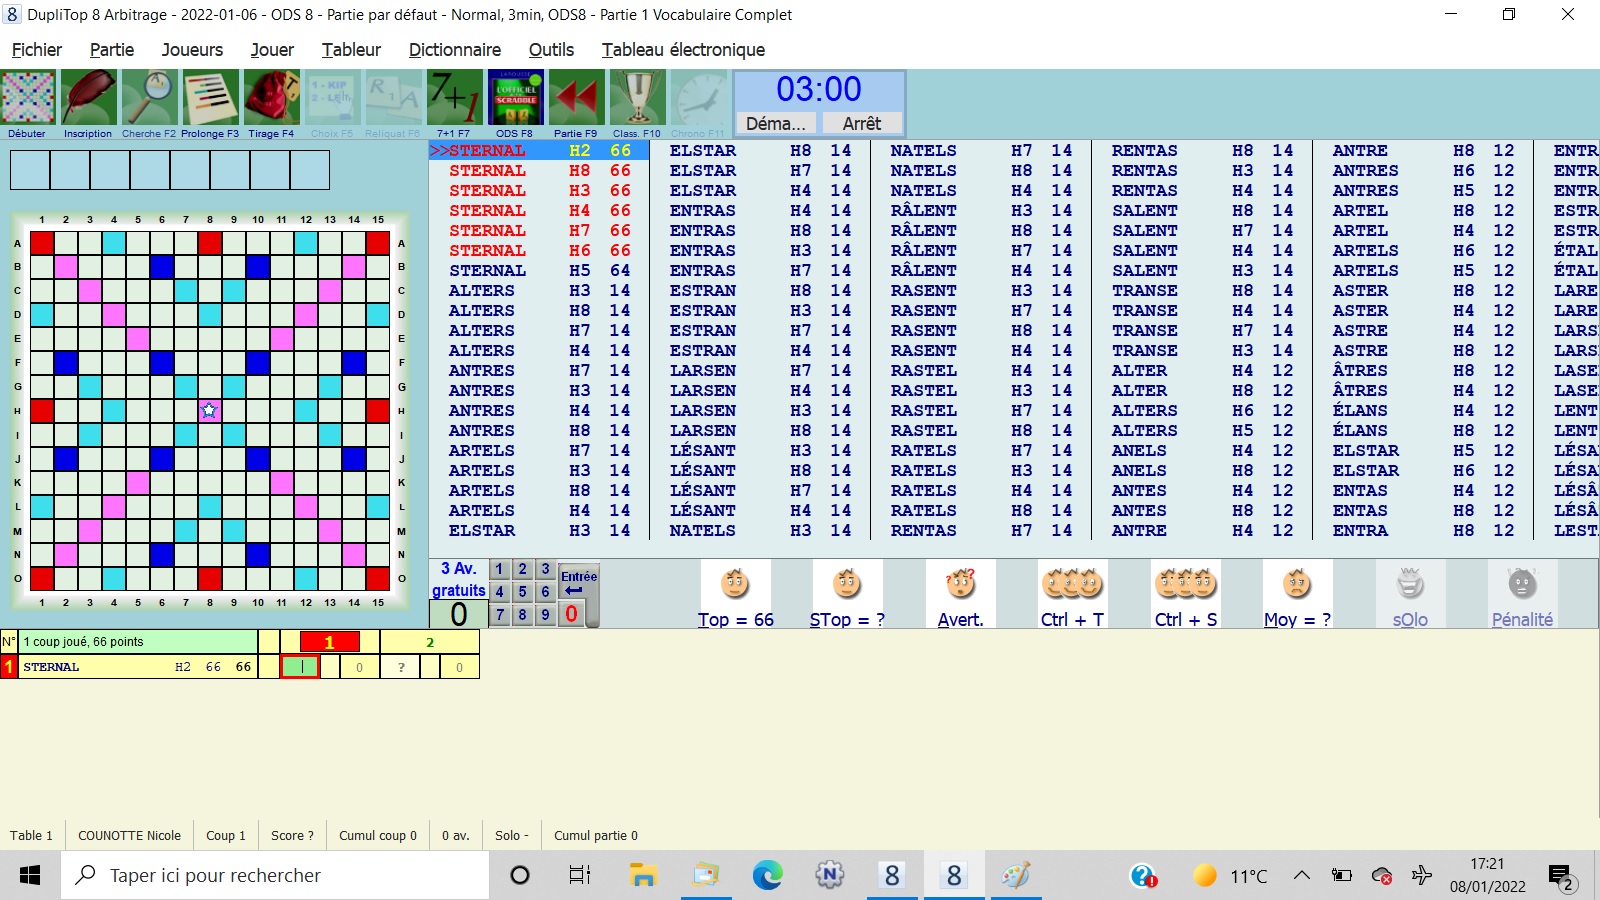1600x900 pixels.
Task: Open the Dictionnaire menu
Action: (x=454, y=50)
